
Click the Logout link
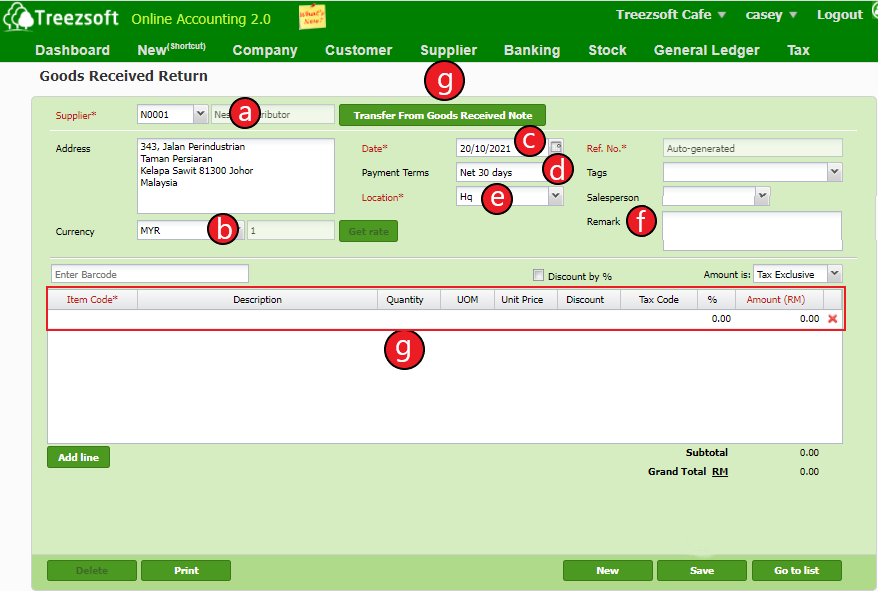coord(839,15)
